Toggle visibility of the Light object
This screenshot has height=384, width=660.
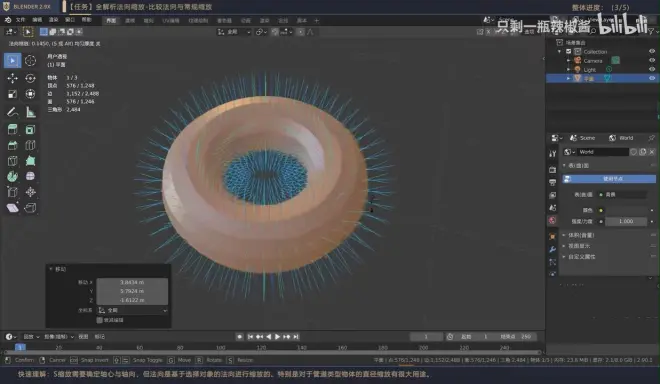click(x=652, y=69)
